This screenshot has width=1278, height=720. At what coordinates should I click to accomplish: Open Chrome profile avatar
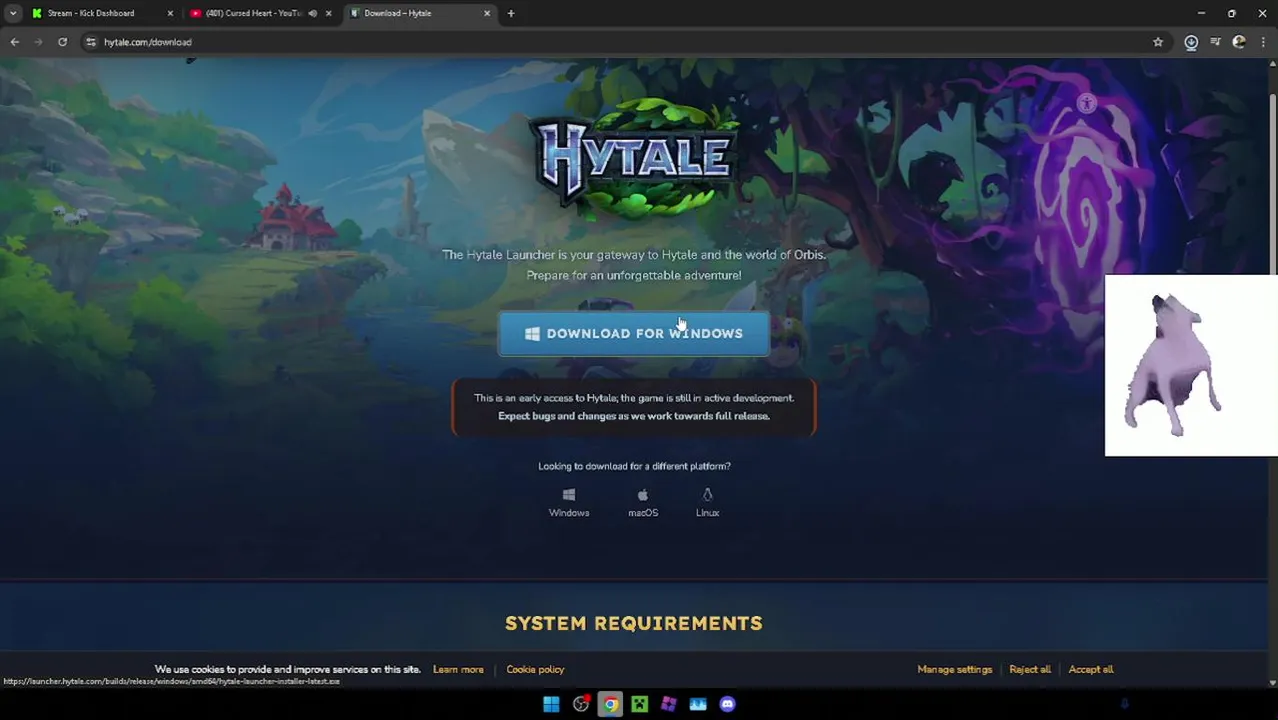click(x=1239, y=42)
